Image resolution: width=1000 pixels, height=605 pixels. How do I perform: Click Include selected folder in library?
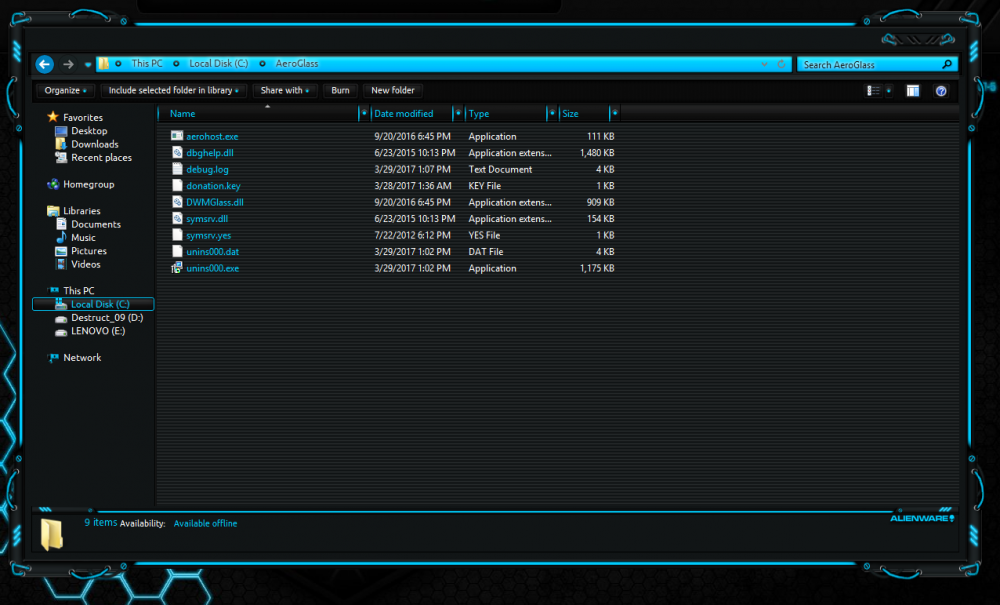[x=173, y=90]
